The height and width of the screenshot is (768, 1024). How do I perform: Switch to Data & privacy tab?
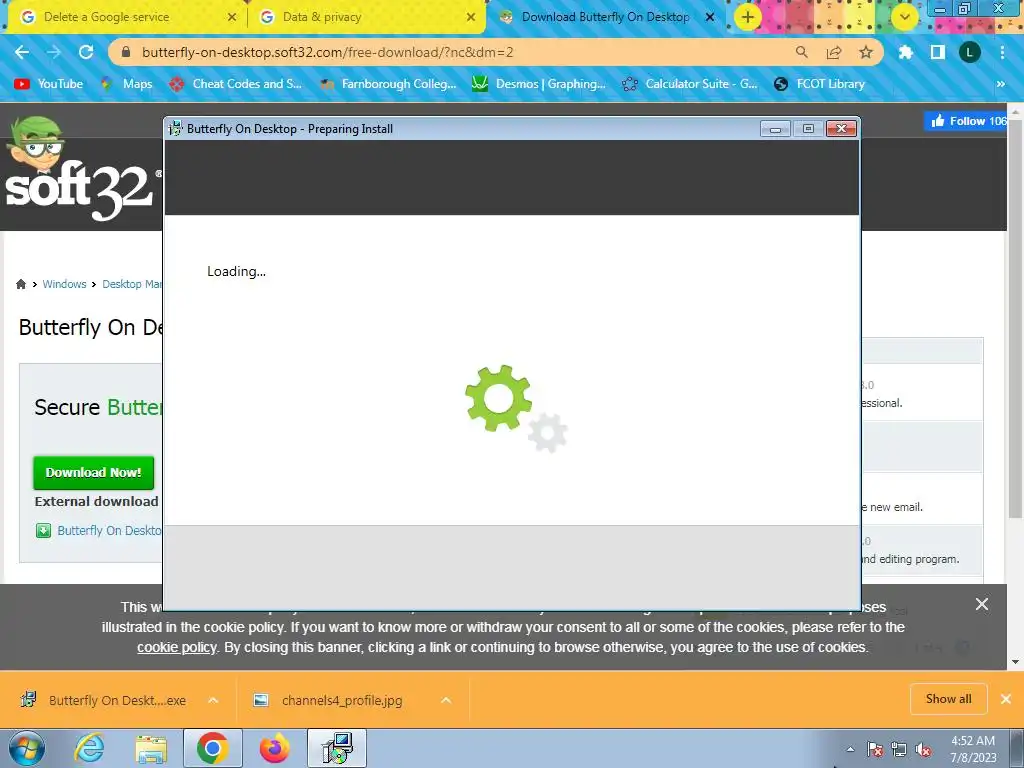[367, 17]
